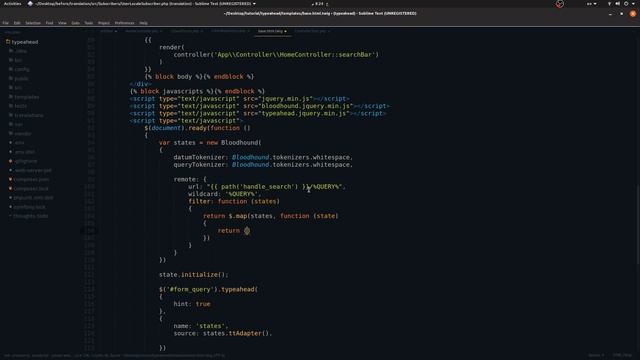Image resolution: width=640 pixels, height=360 pixels.
Task: Open the Find menu
Action: click(x=49, y=23)
